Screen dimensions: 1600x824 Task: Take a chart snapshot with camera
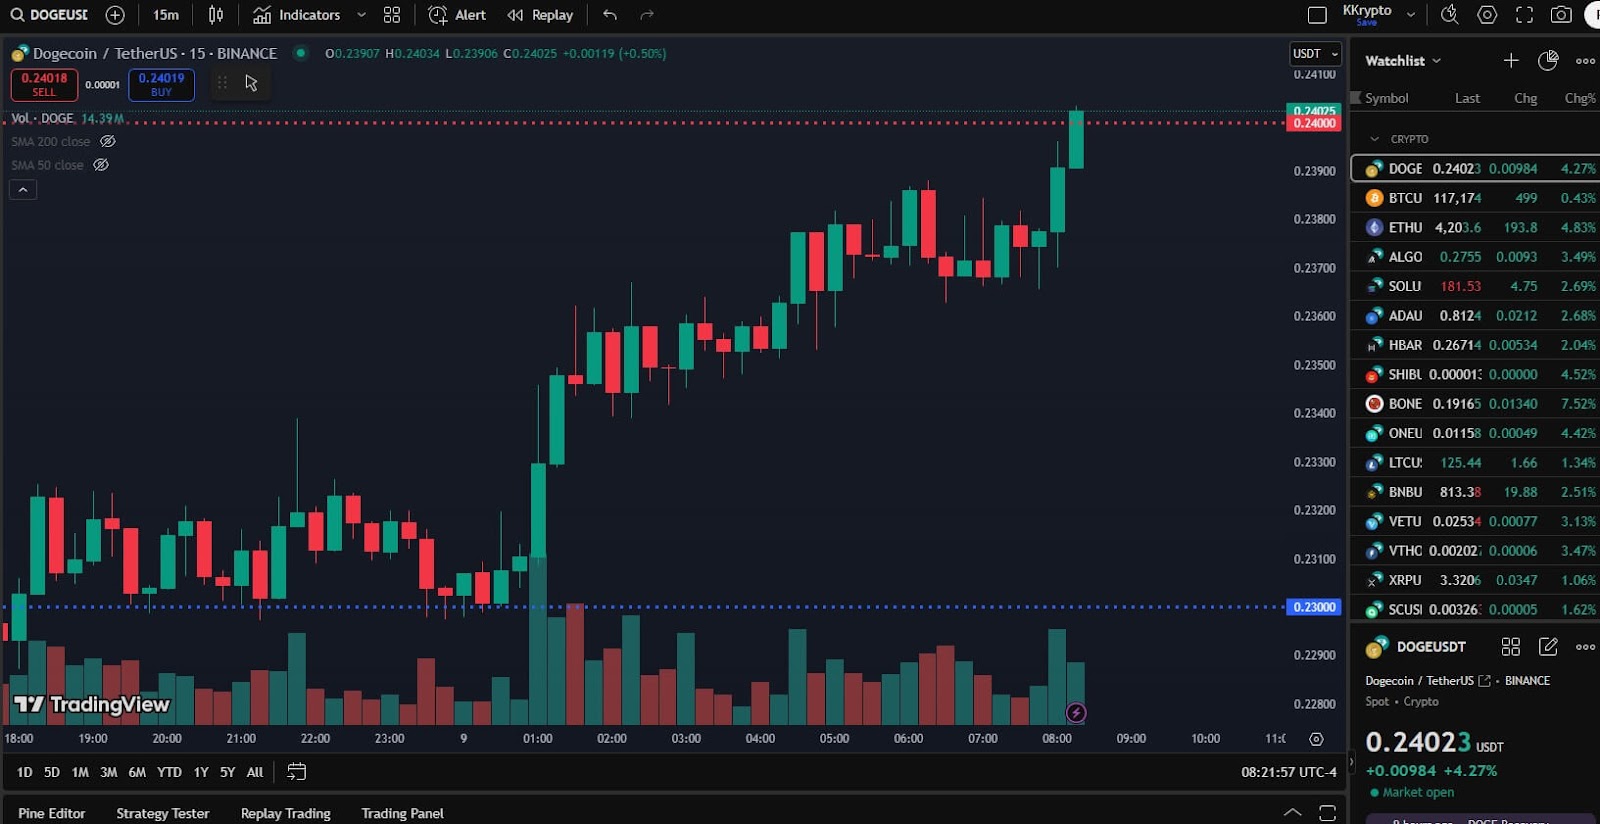(x=1561, y=15)
